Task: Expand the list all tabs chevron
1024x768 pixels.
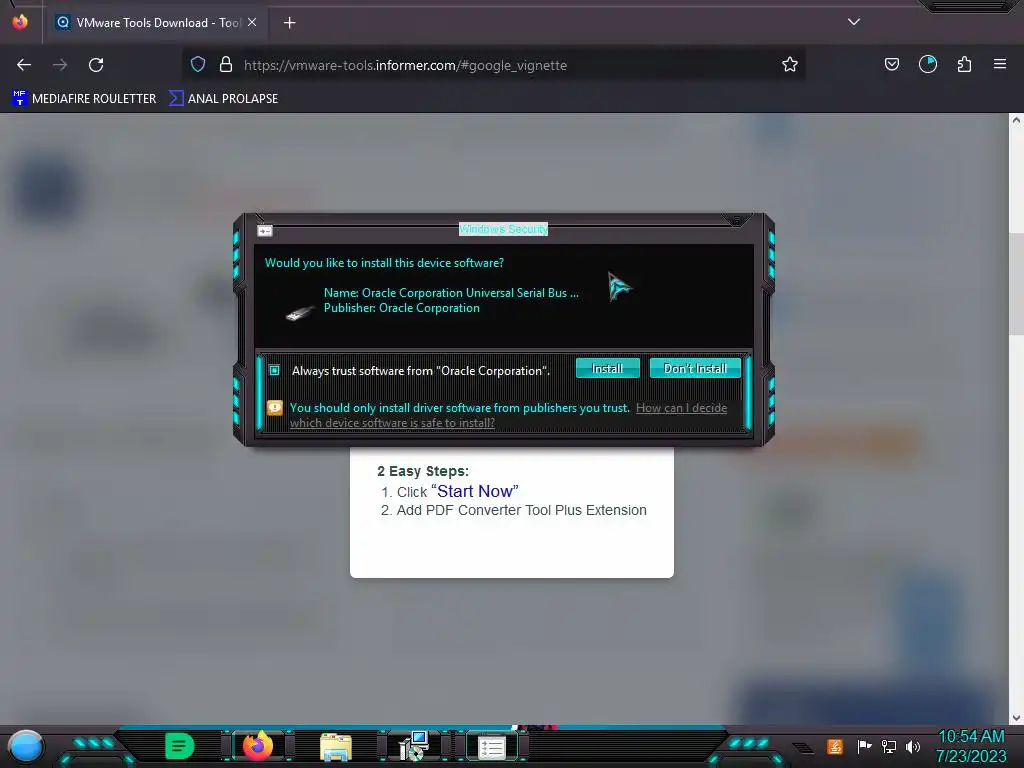Action: [x=854, y=22]
